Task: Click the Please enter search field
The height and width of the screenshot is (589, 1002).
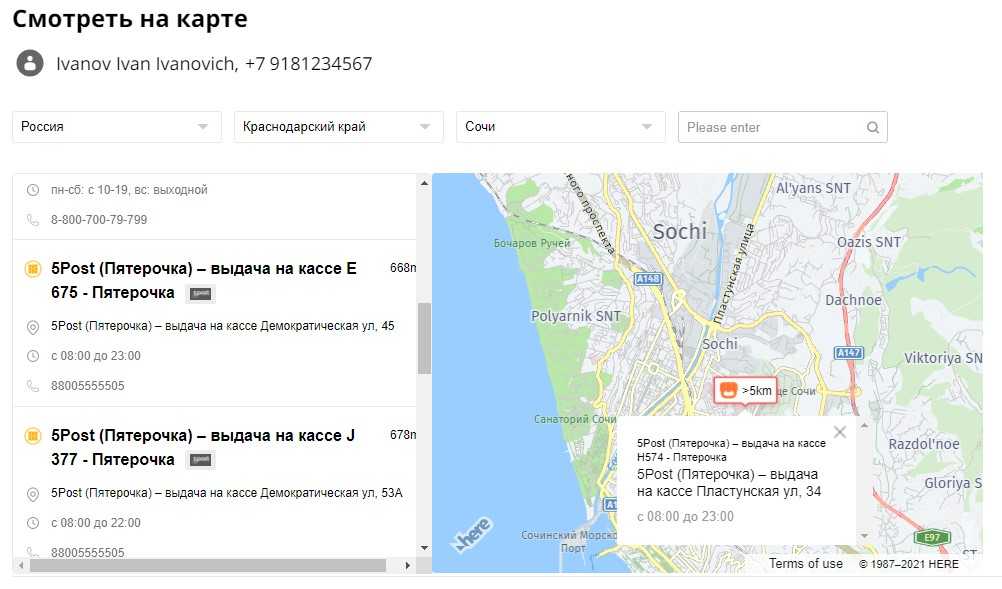Action: [770, 127]
